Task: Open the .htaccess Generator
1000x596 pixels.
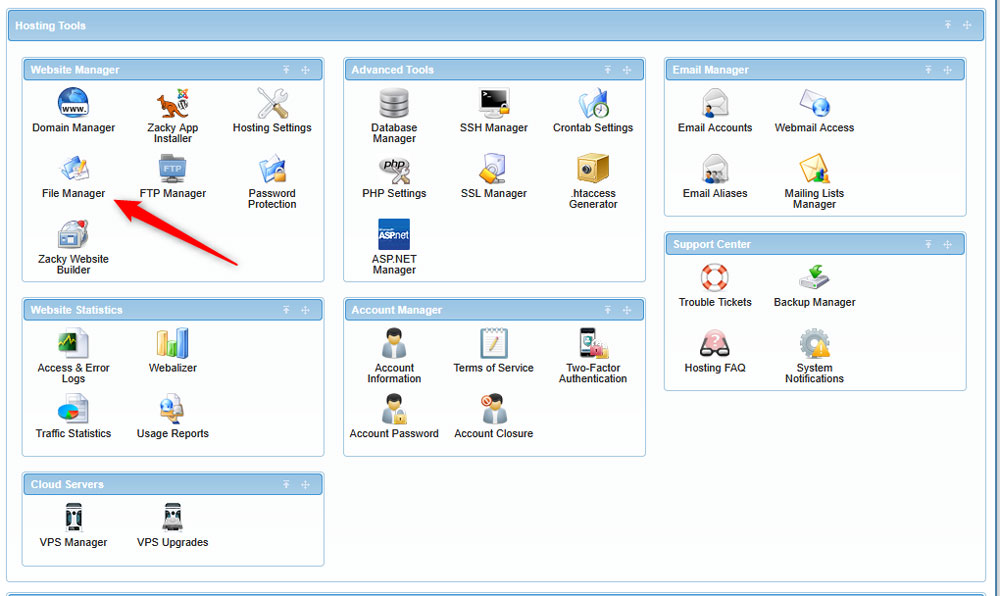Action: click(593, 178)
